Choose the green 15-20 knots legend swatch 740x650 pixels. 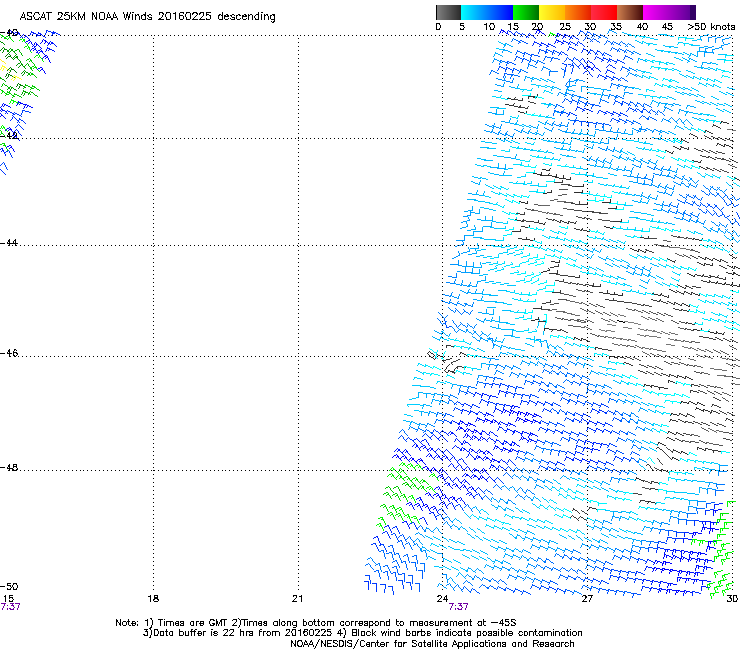coord(526,12)
